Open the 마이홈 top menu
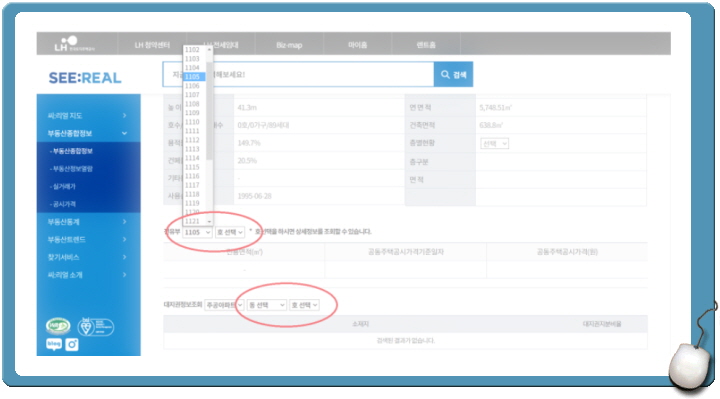The image size is (720, 399). click(357, 45)
